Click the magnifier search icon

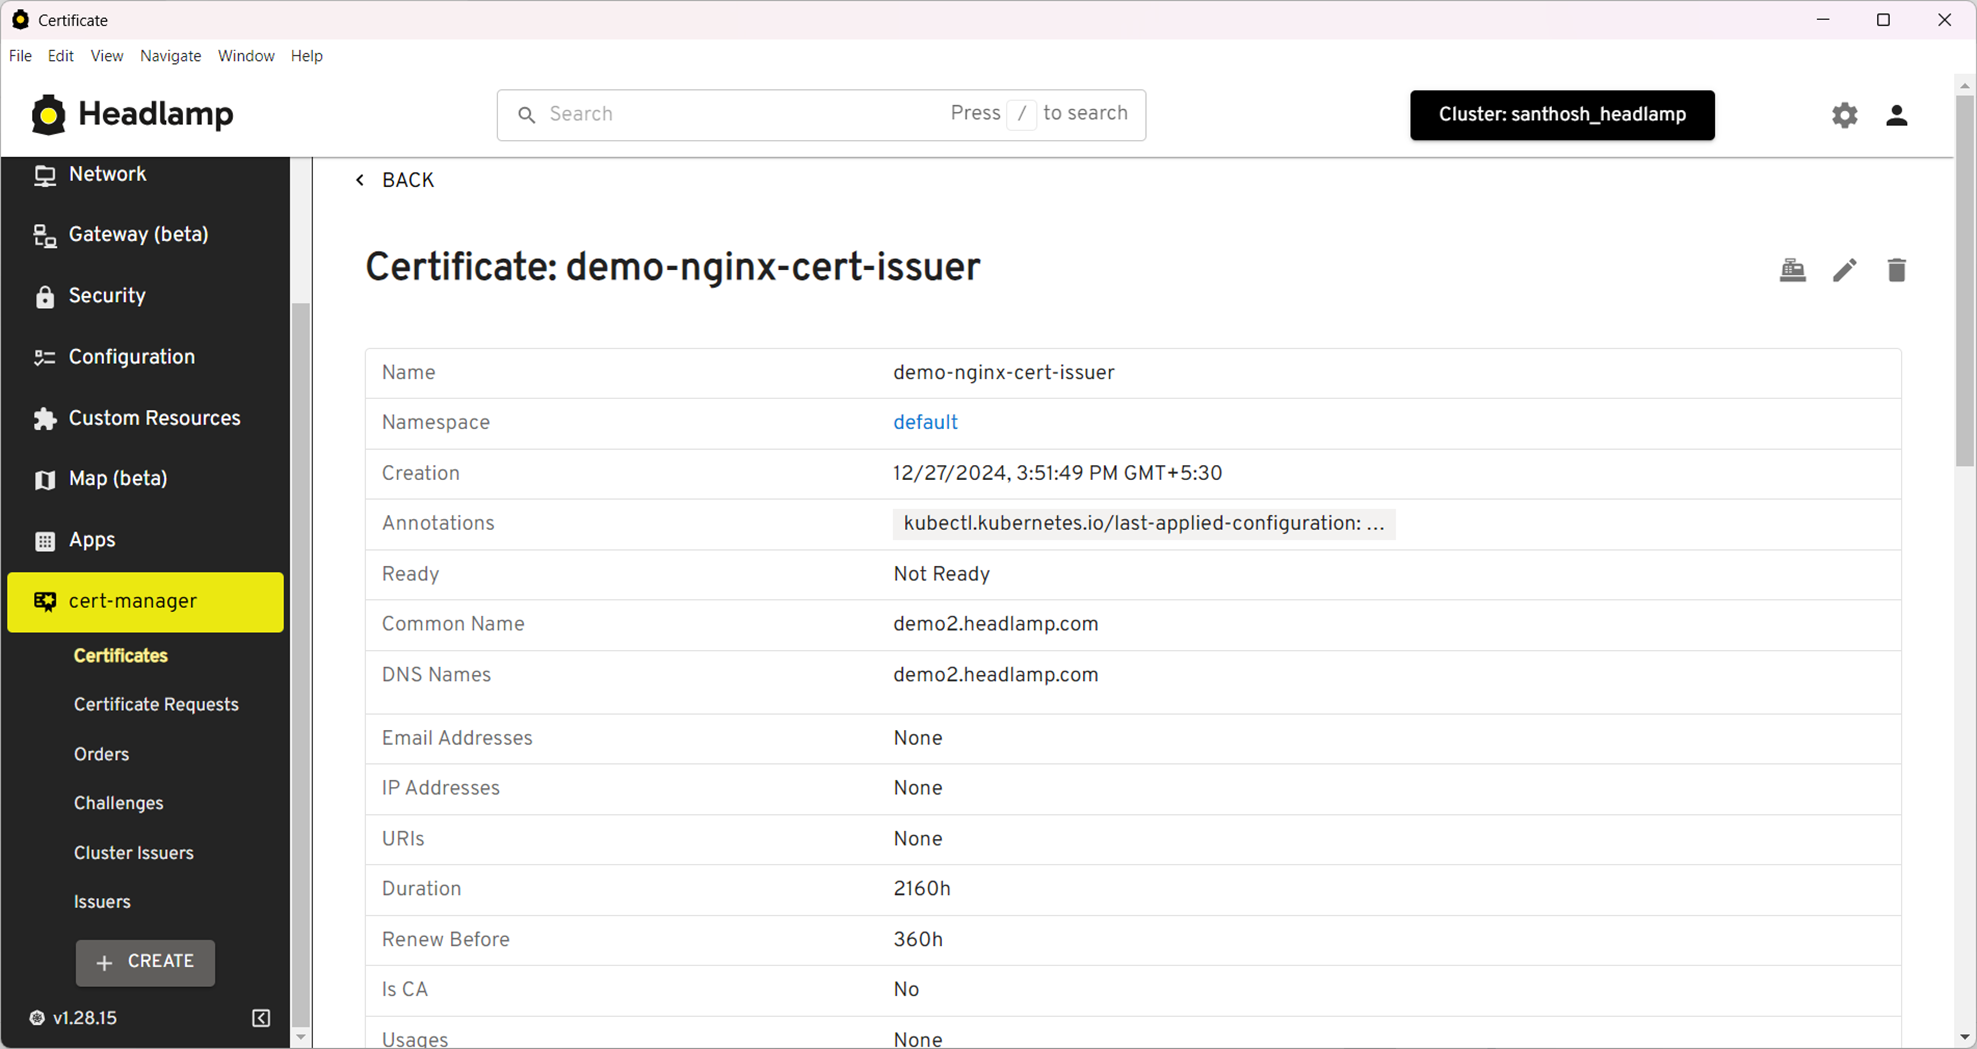click(527, 115)
